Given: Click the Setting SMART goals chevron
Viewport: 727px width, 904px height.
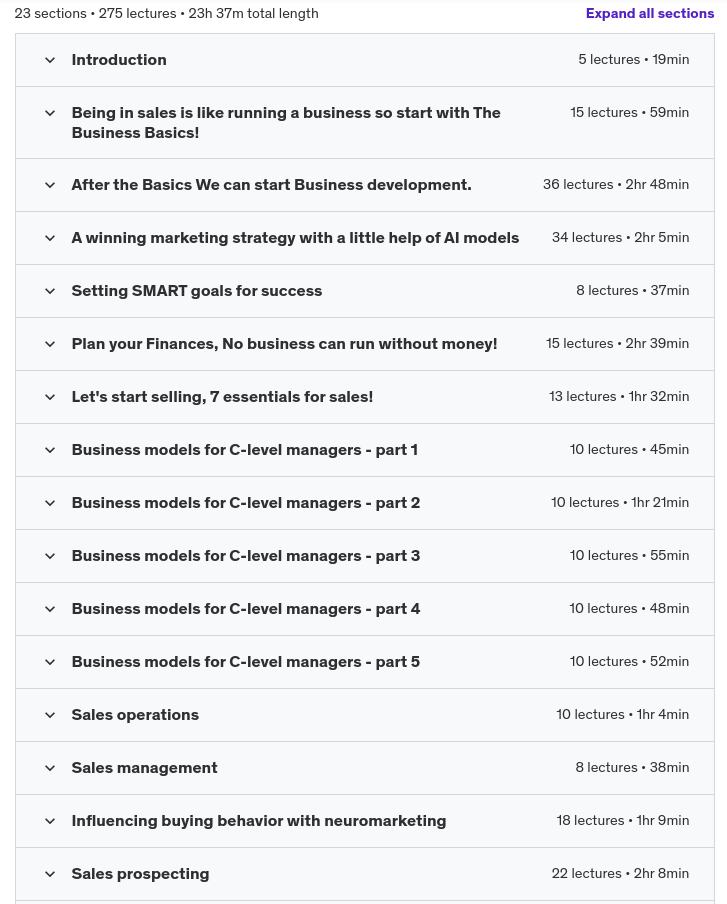Looking at the screenshot, I should point(50,291).
